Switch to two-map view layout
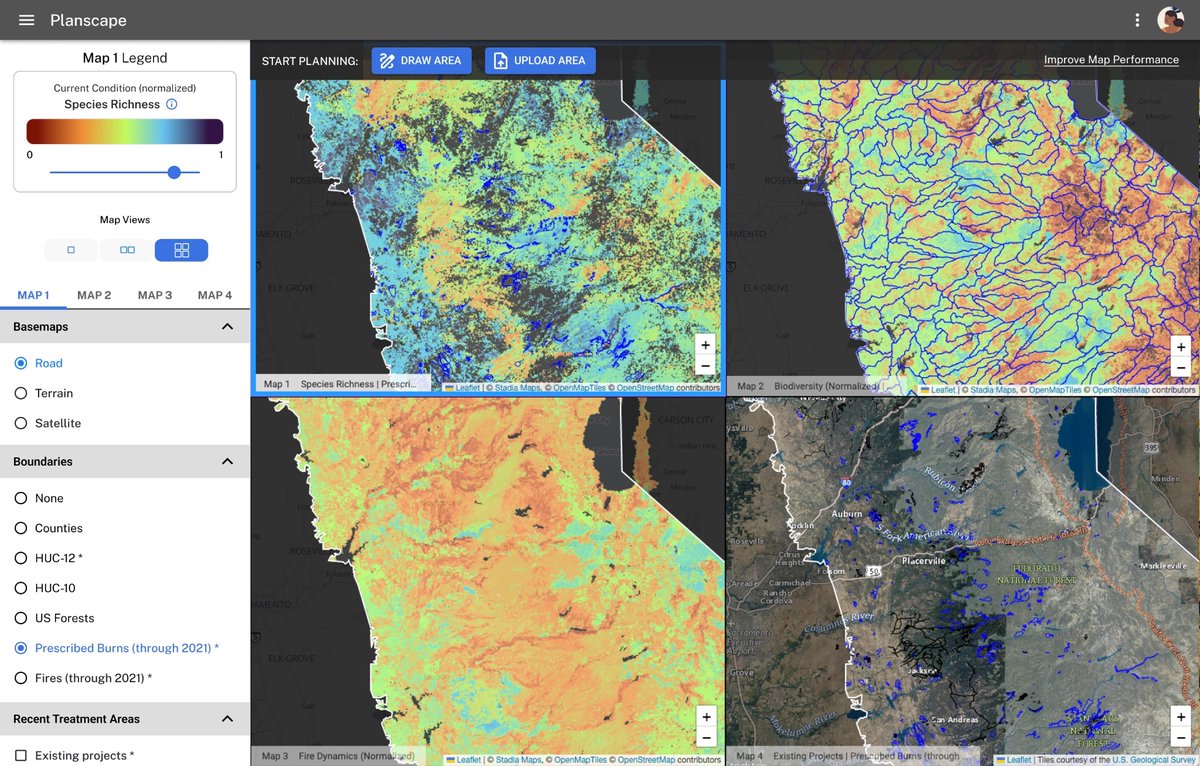This screenshot has height=766, width=1200. [125, 250]
